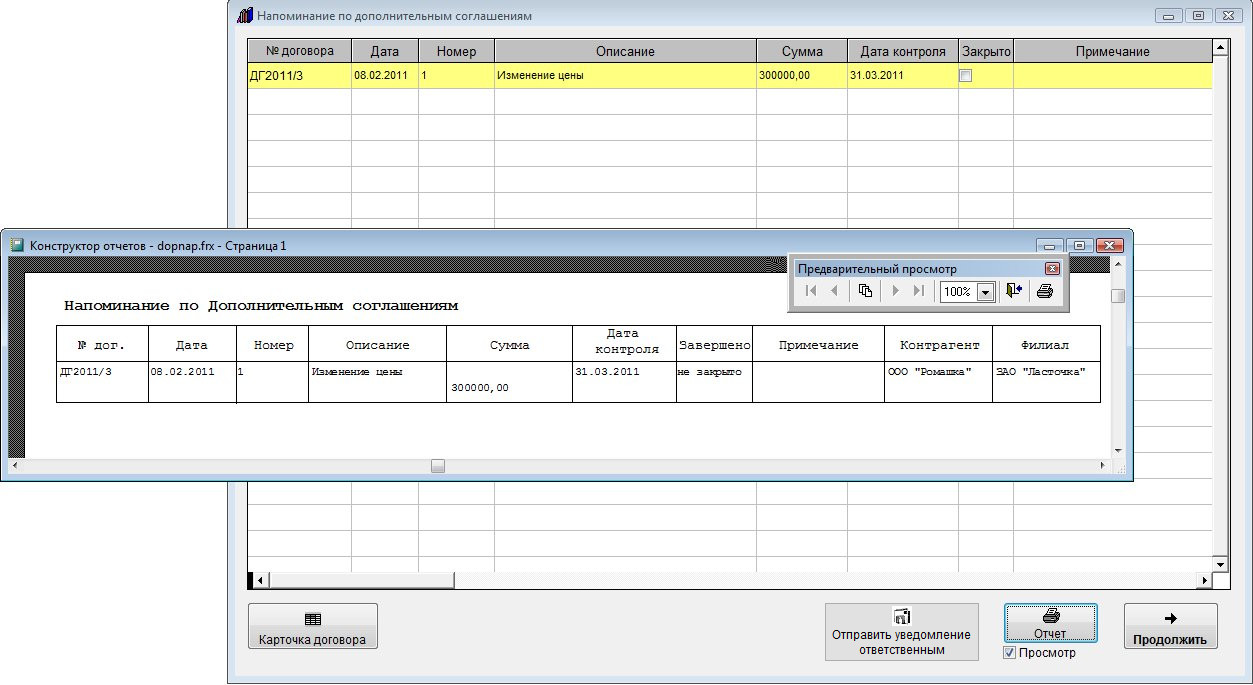Go to first page in preview toolbar
This screenshot has height=685, width=1253.
point(811,291)
